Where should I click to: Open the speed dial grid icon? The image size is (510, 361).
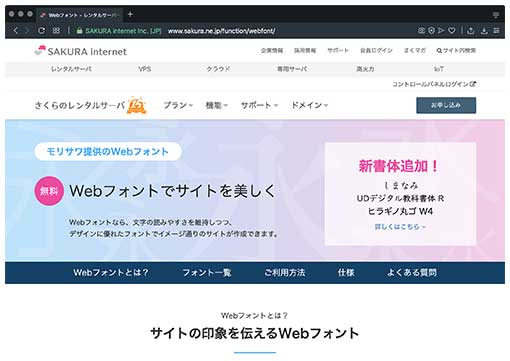[x=56, y=31]
